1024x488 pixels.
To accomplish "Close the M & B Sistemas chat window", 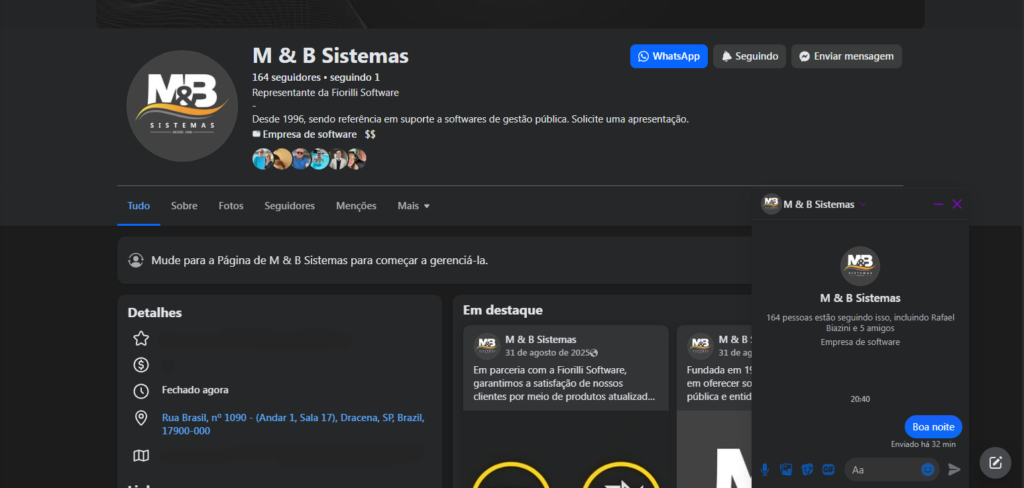I will 957,204.
